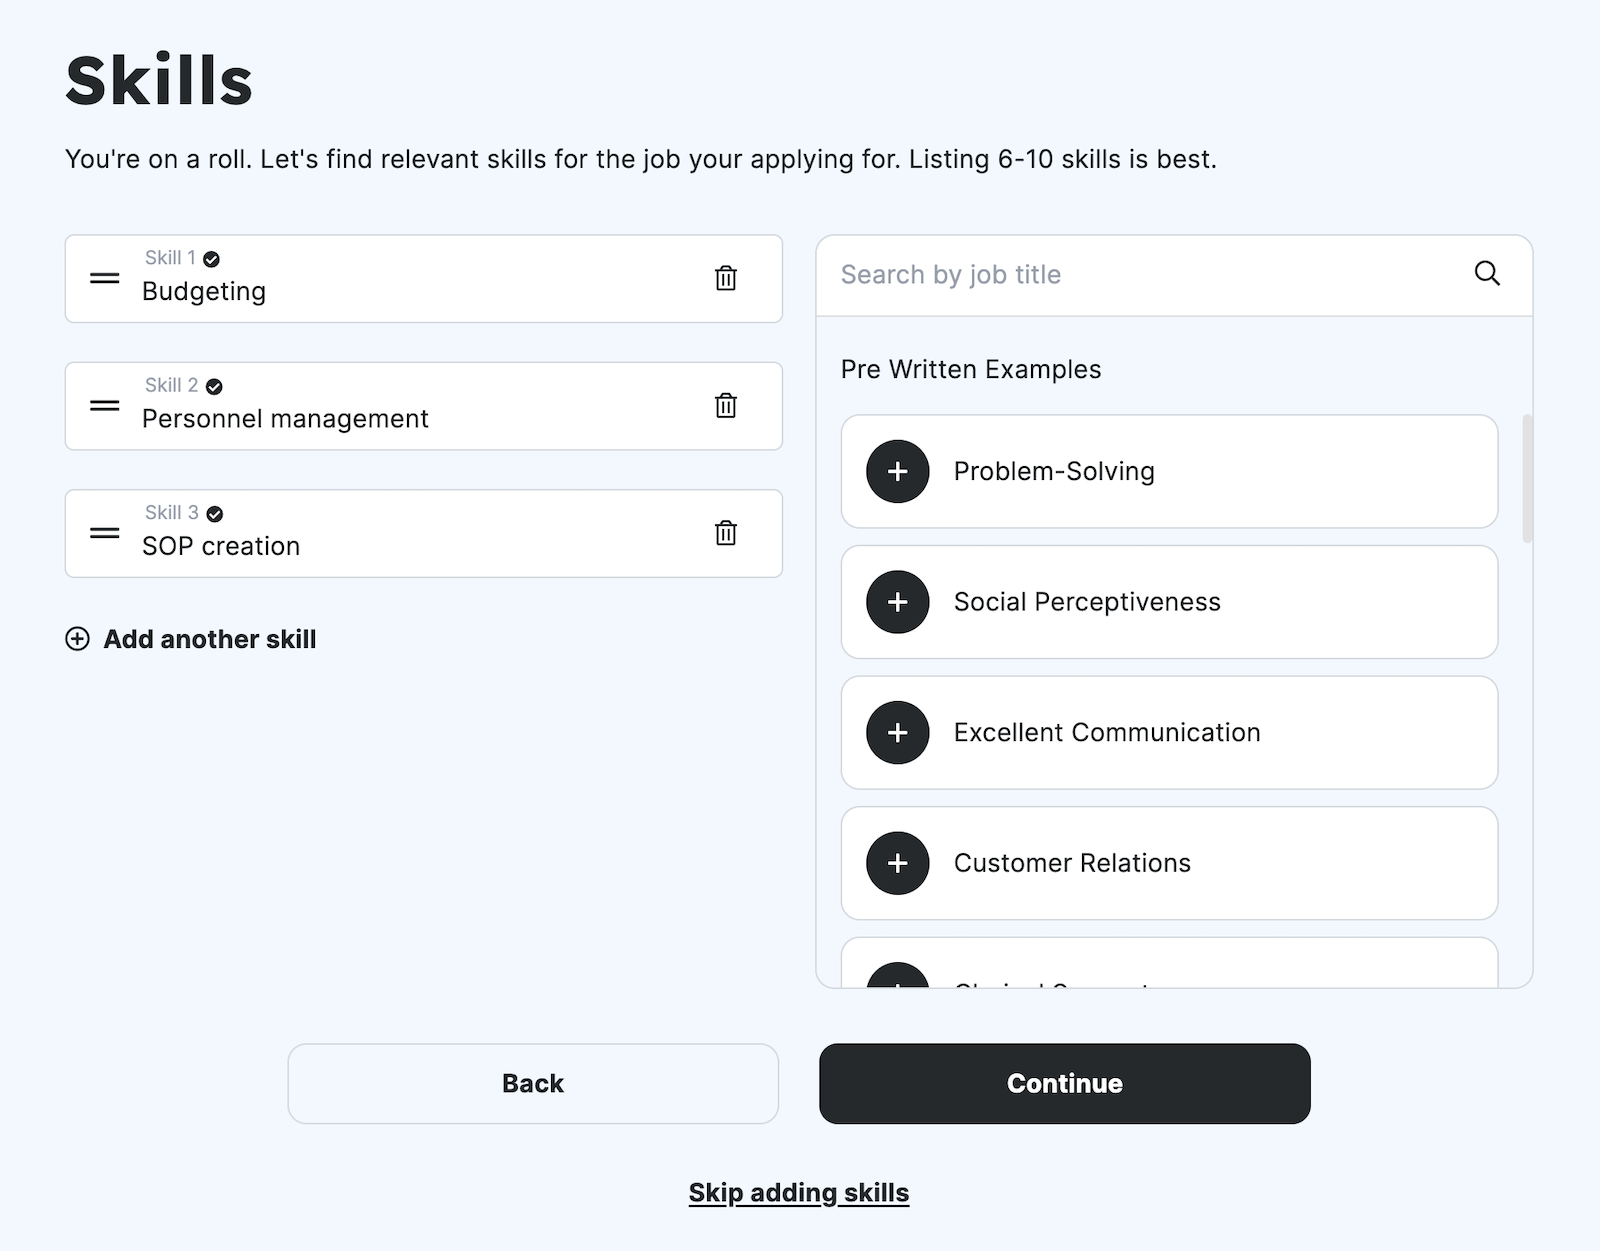1600x1251 pixels.
Task: Grab the drag handle for Personnel management
Action: tap(103, 406)
